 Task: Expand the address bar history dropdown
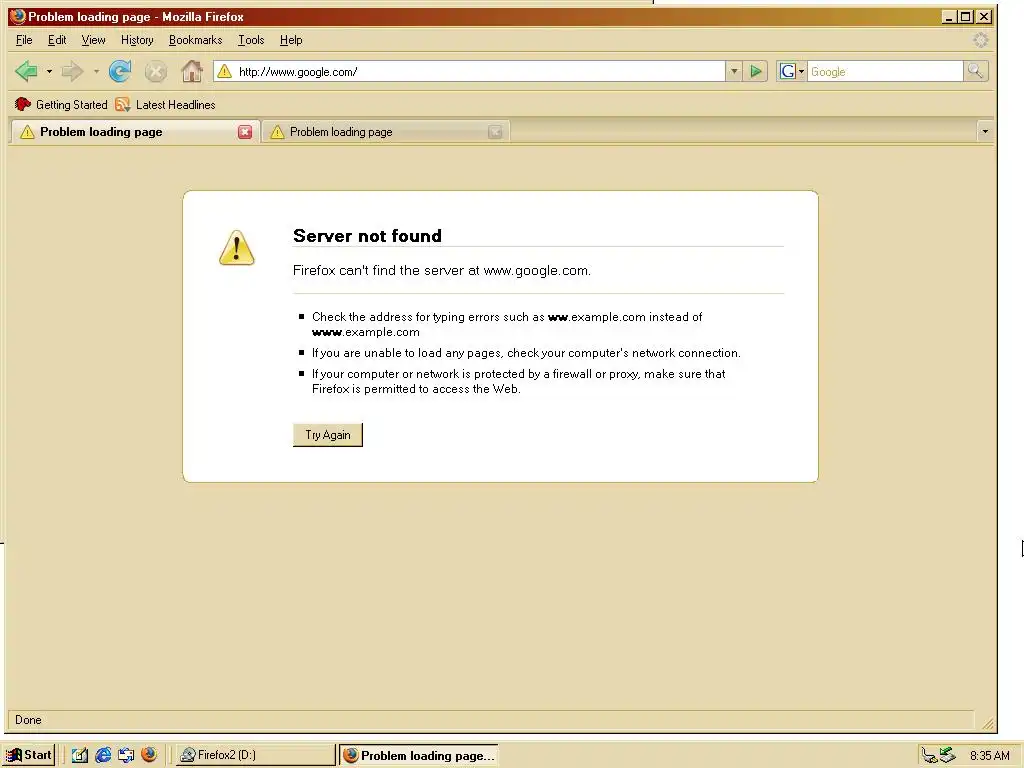(x=734, y=71)
